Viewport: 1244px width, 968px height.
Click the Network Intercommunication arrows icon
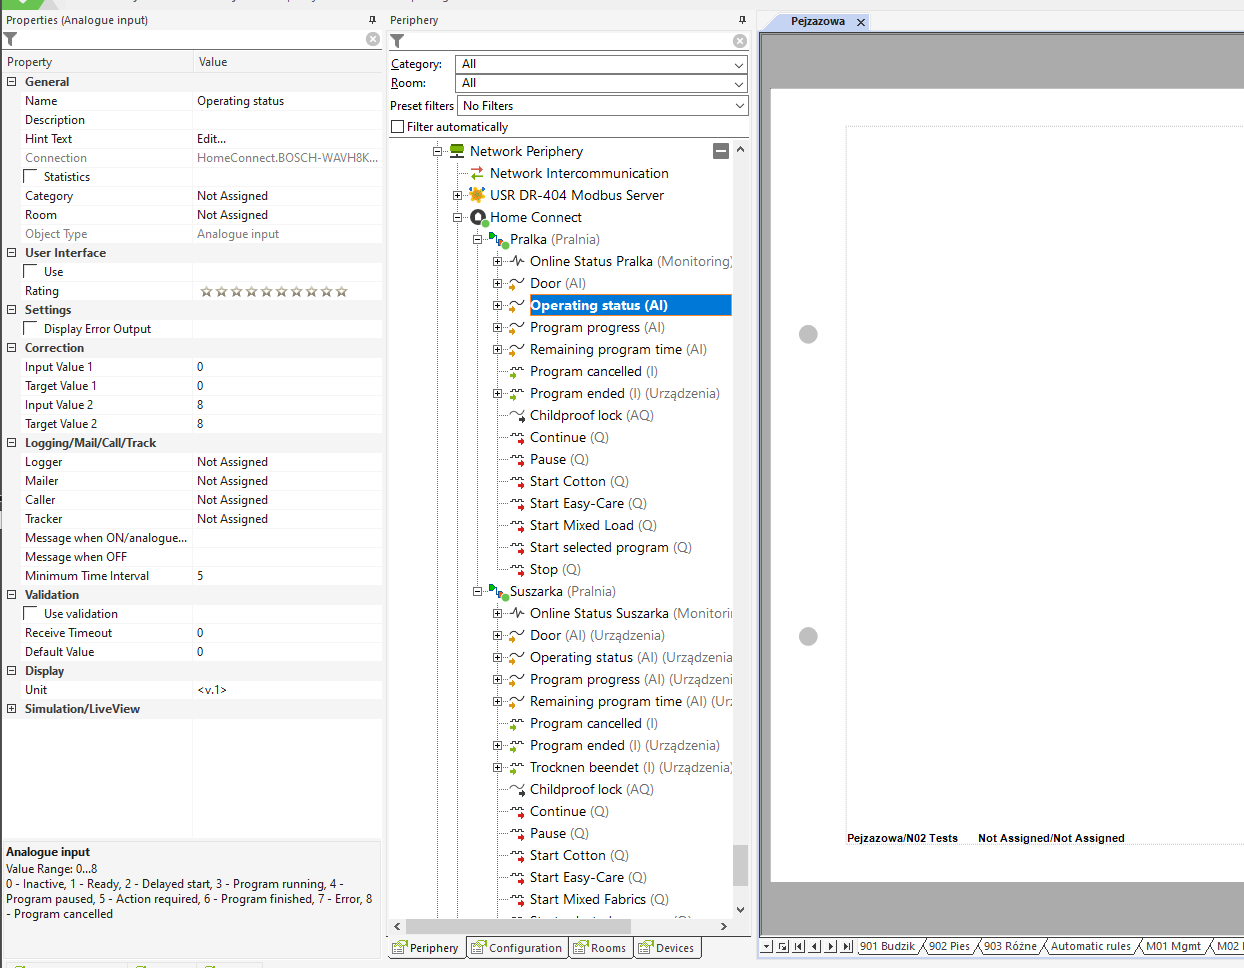(477, 173)
